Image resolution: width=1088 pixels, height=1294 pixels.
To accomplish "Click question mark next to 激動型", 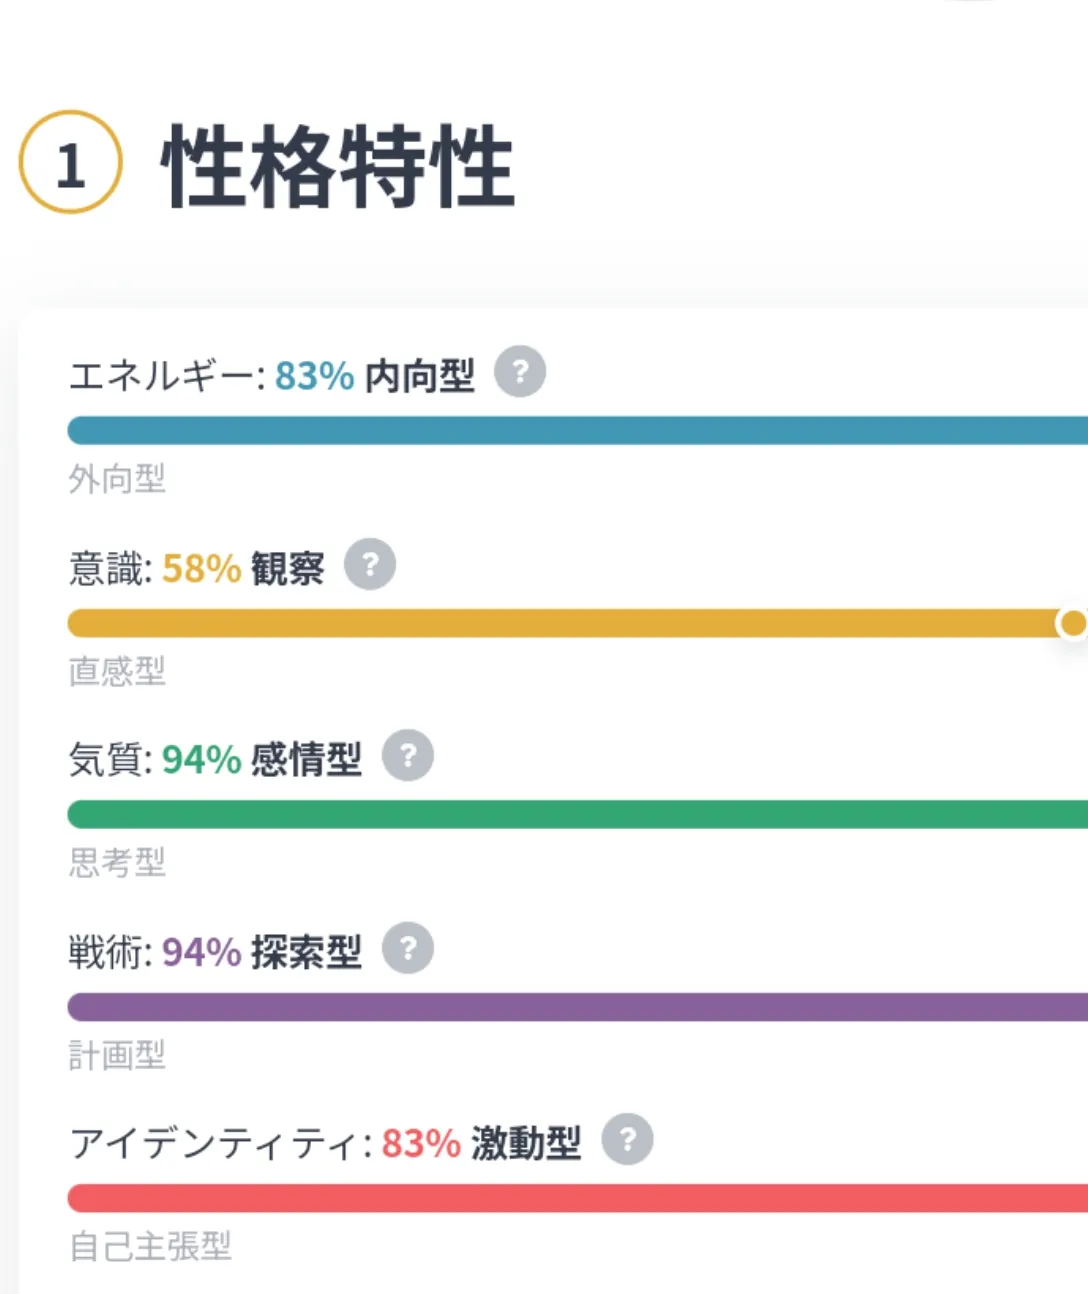I will point(627,1139).
